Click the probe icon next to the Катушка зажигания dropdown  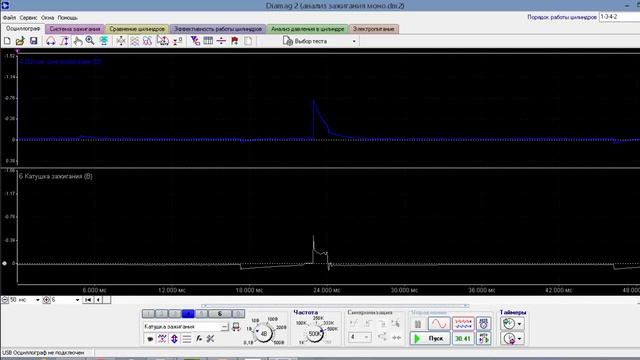pos(236,327)
